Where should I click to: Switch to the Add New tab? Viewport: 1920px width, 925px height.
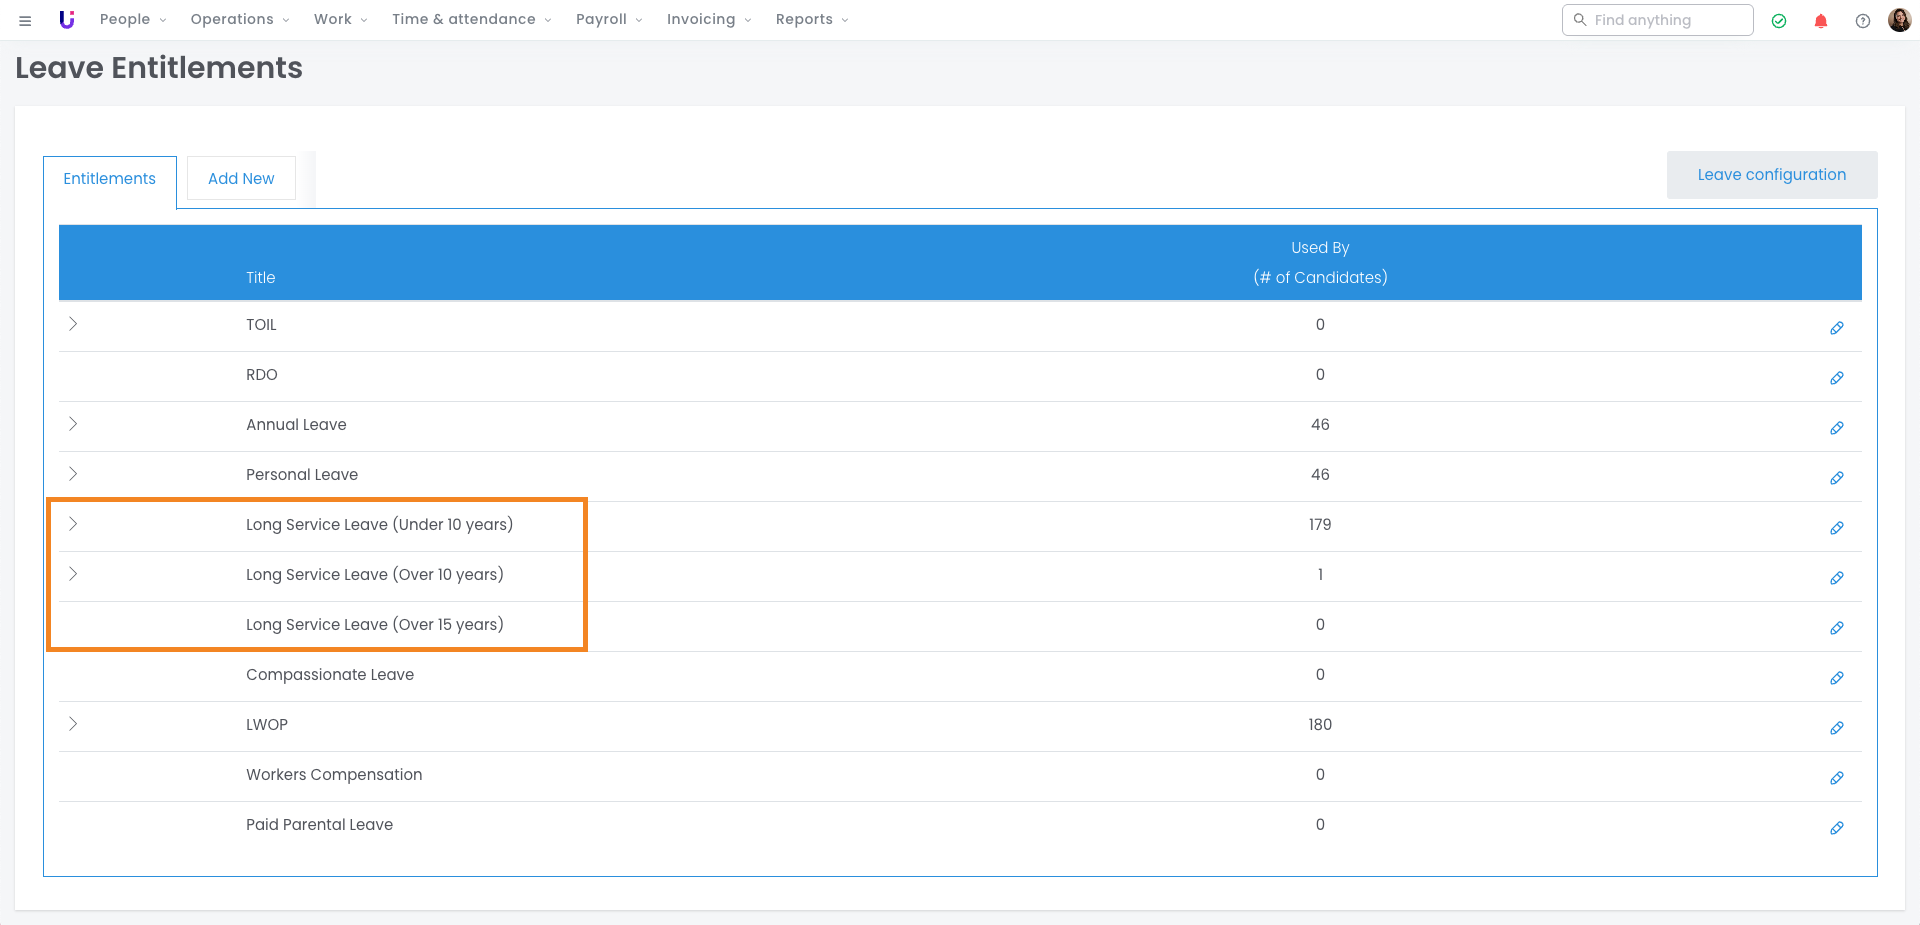241,178
